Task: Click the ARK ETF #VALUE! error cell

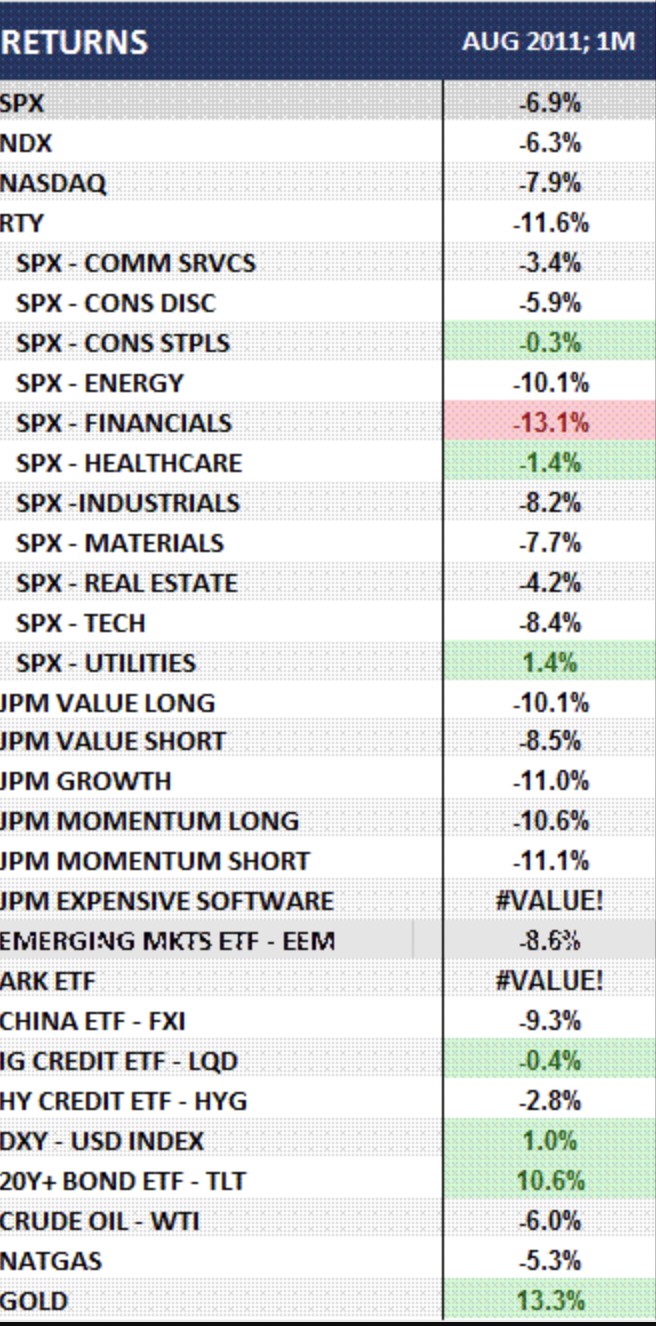Action: coord(549,980)
